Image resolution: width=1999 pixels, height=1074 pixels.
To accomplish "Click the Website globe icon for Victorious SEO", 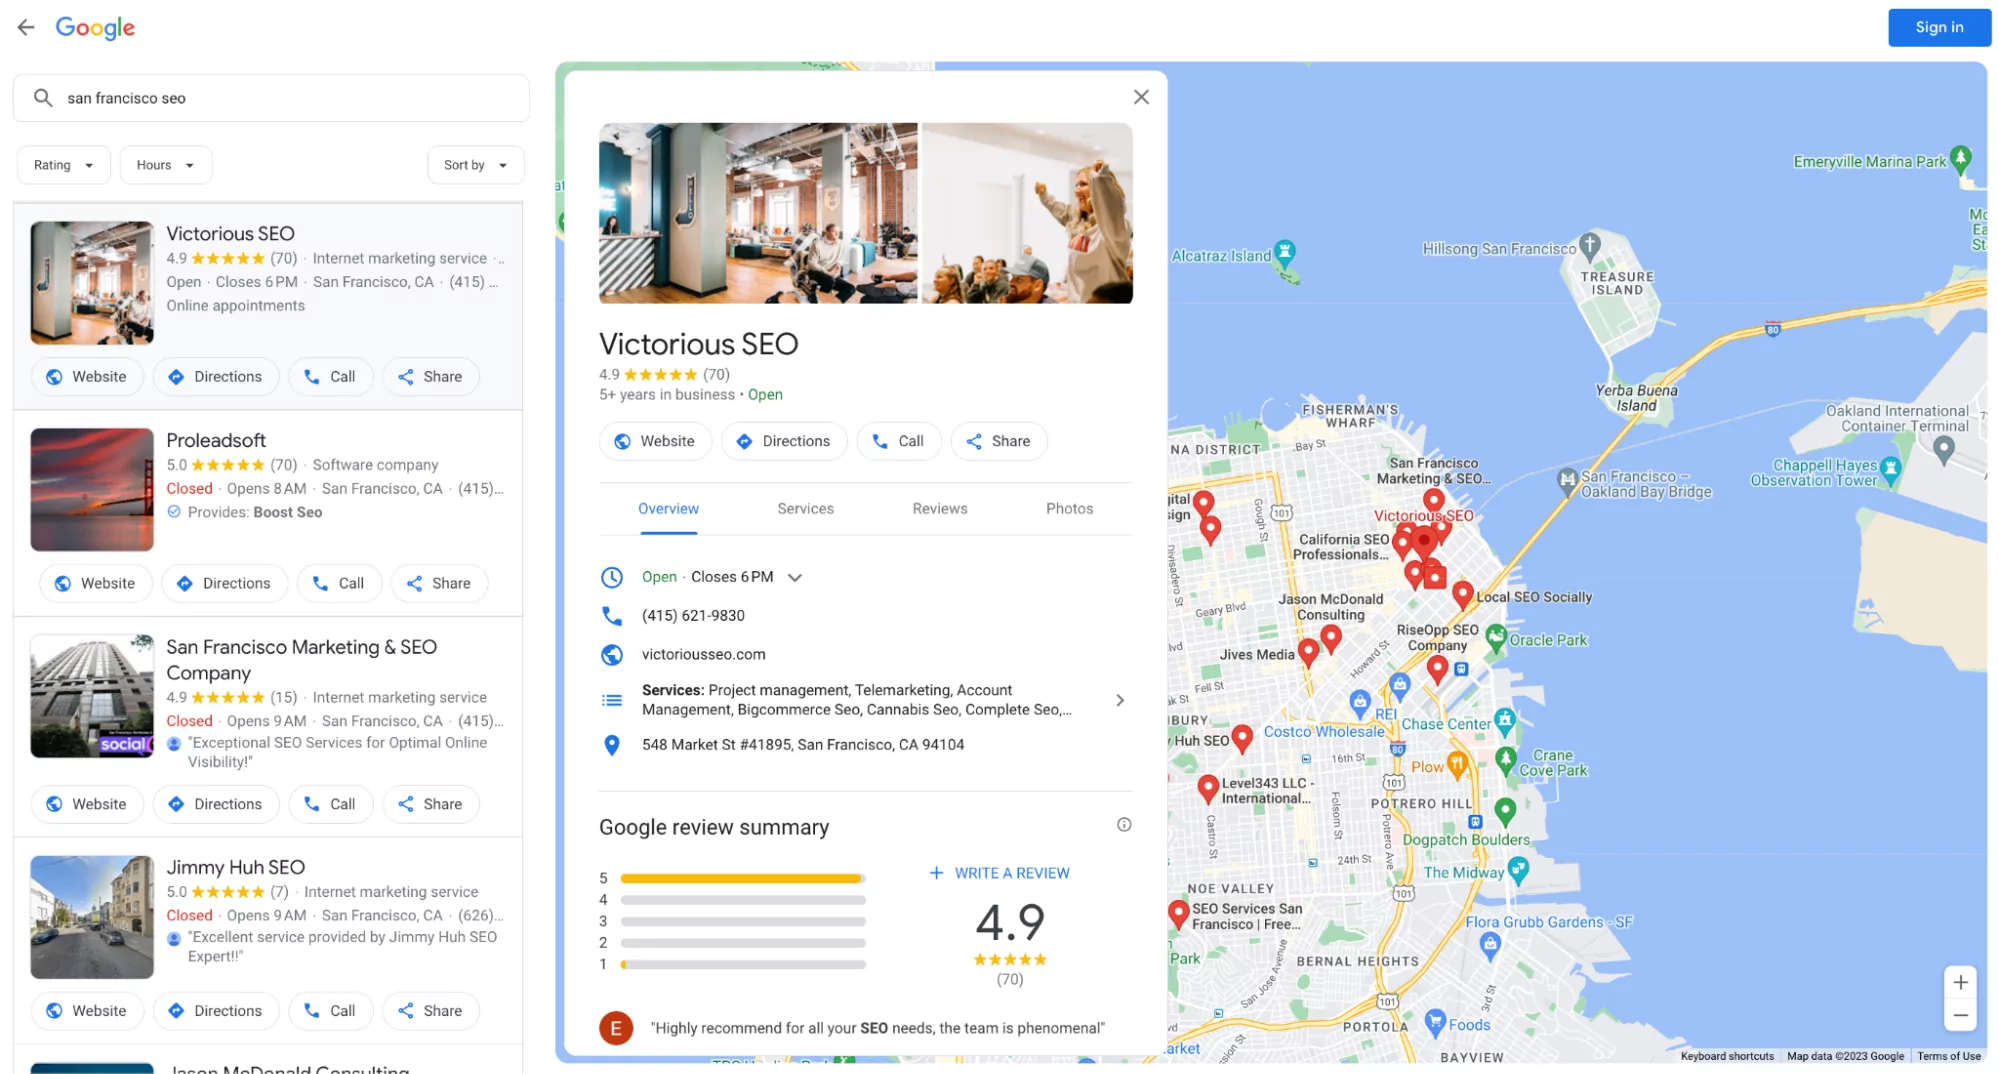I will (x=53, y=377).
